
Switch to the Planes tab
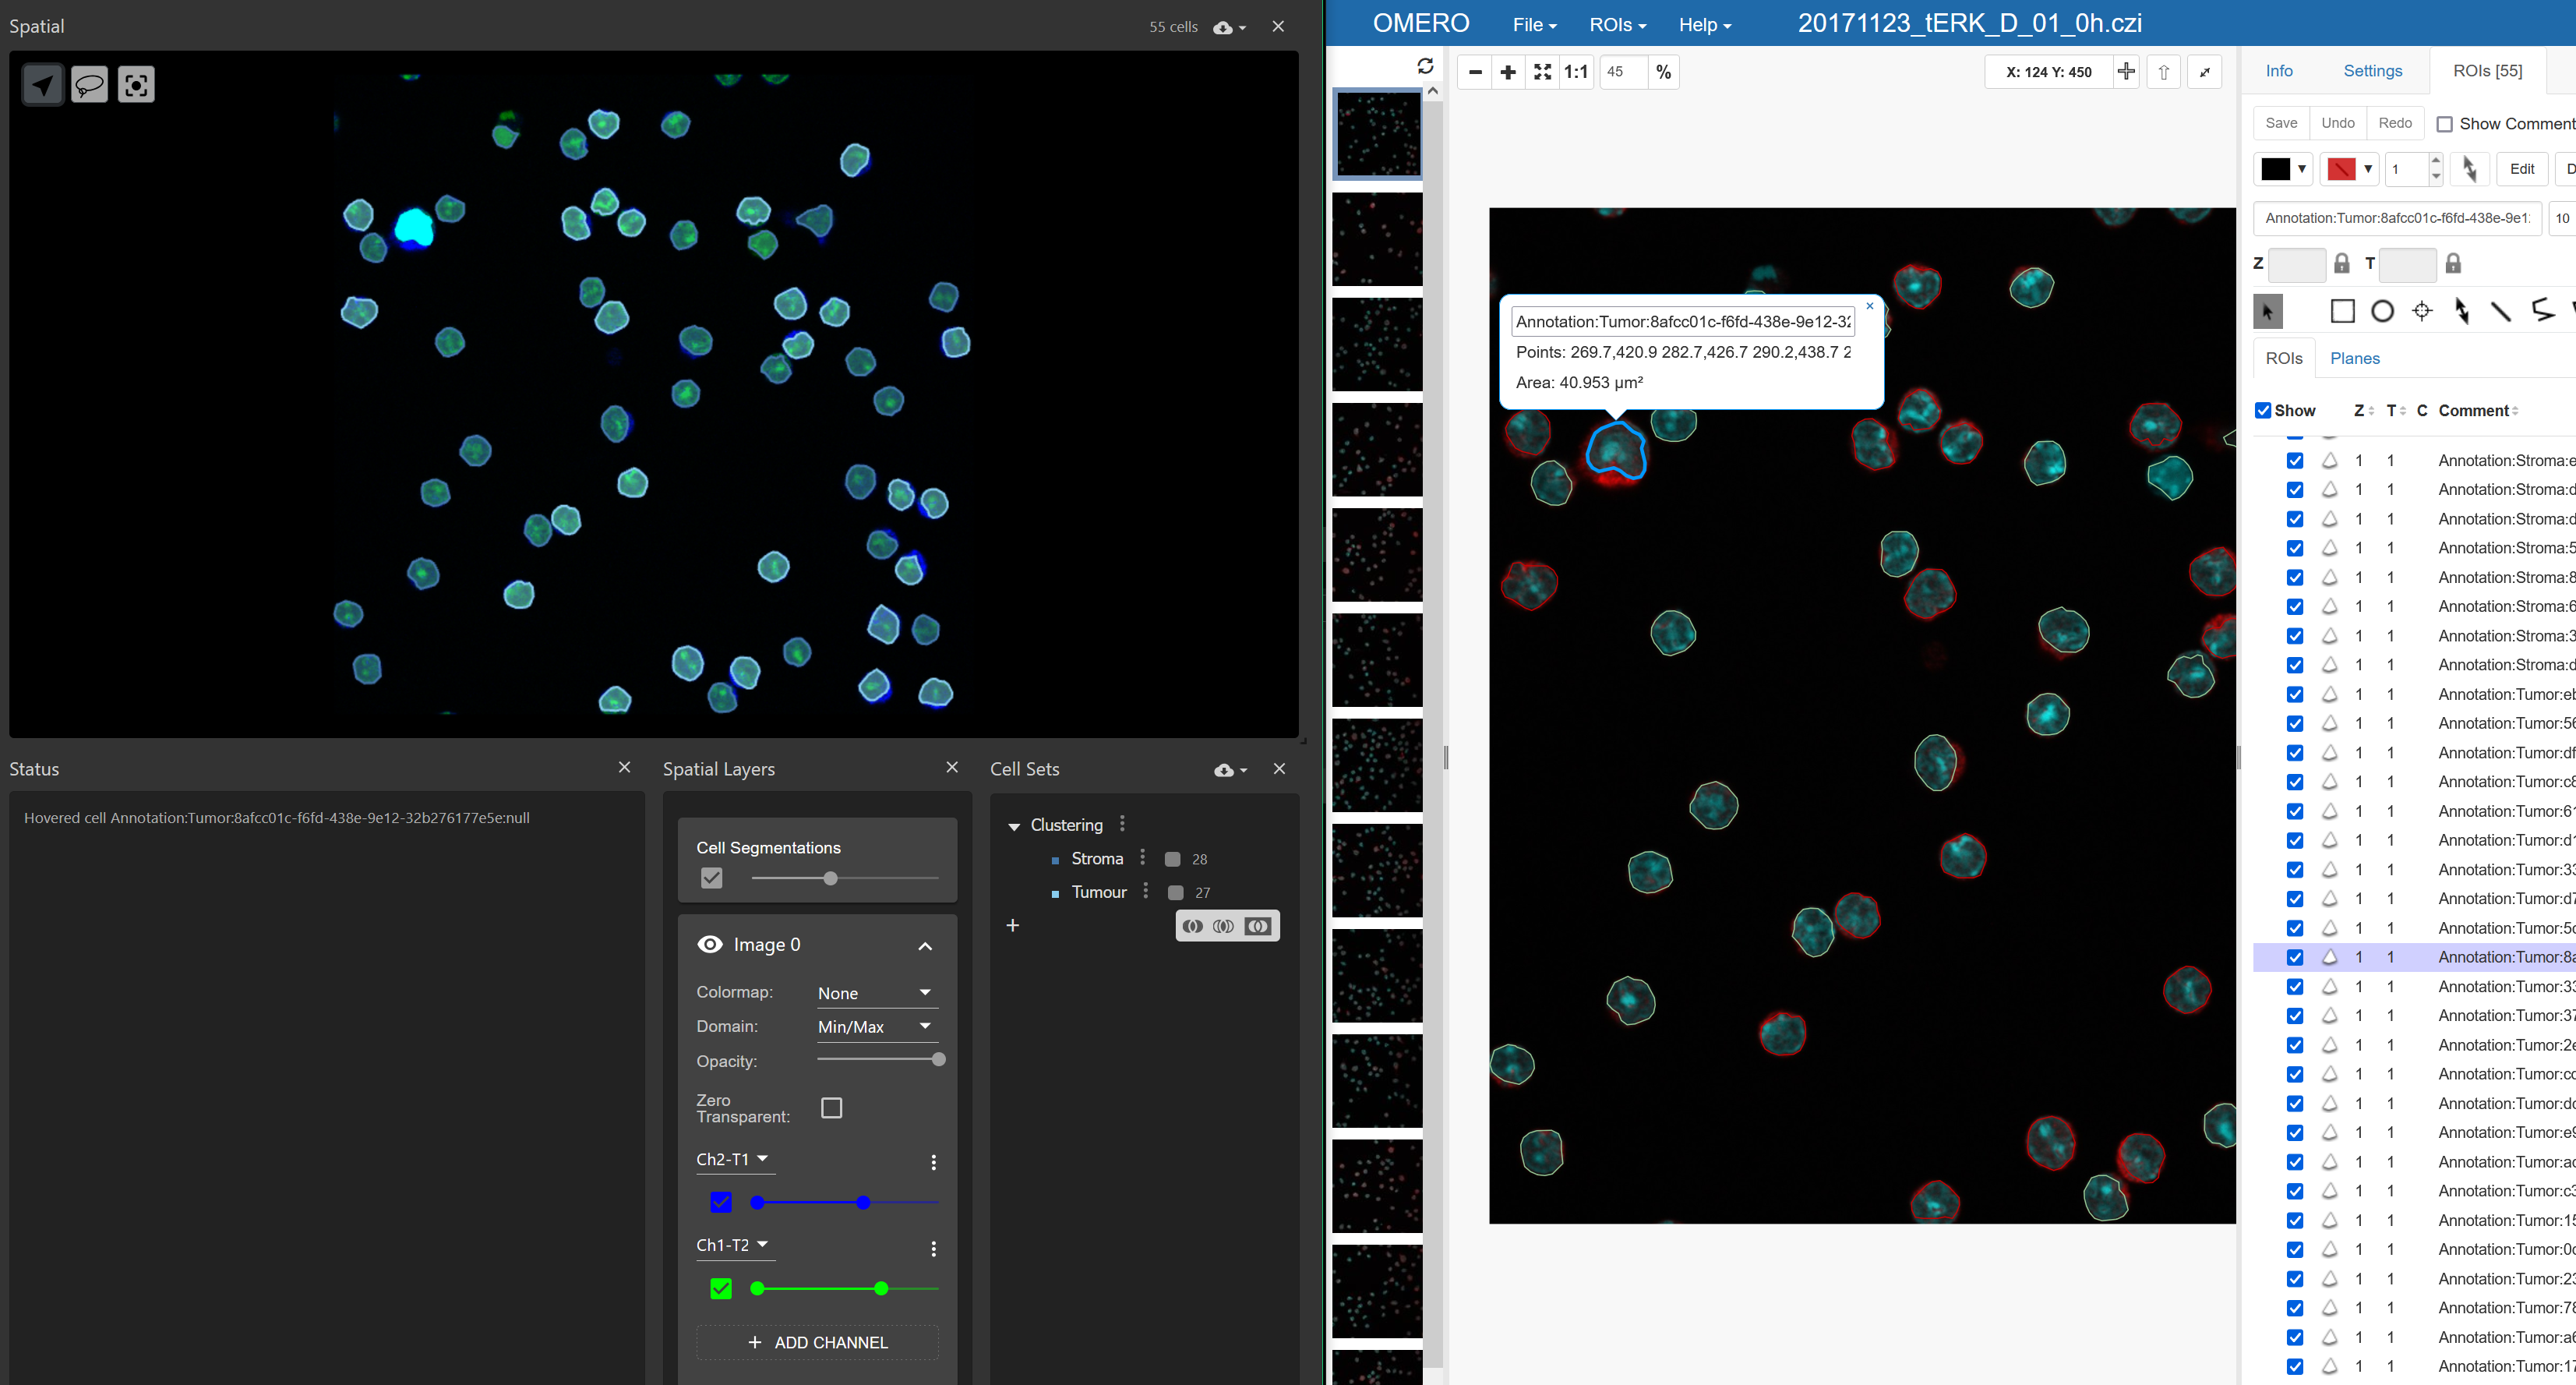2354,358
